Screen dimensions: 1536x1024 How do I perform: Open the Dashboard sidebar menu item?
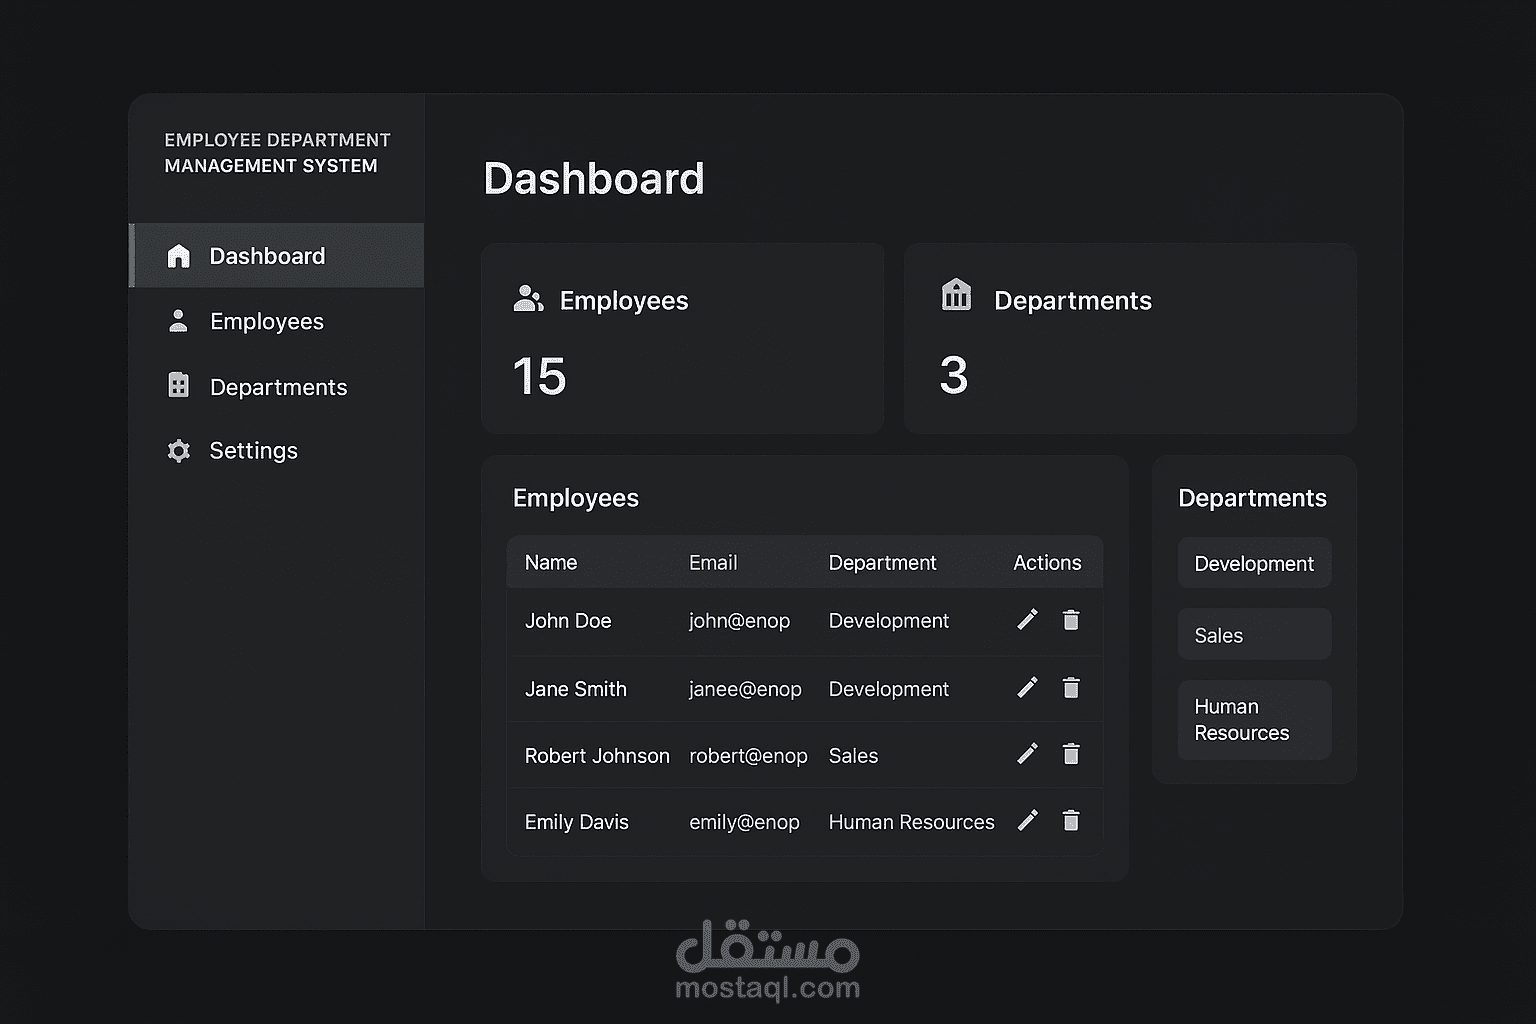(x=277, y=256)
